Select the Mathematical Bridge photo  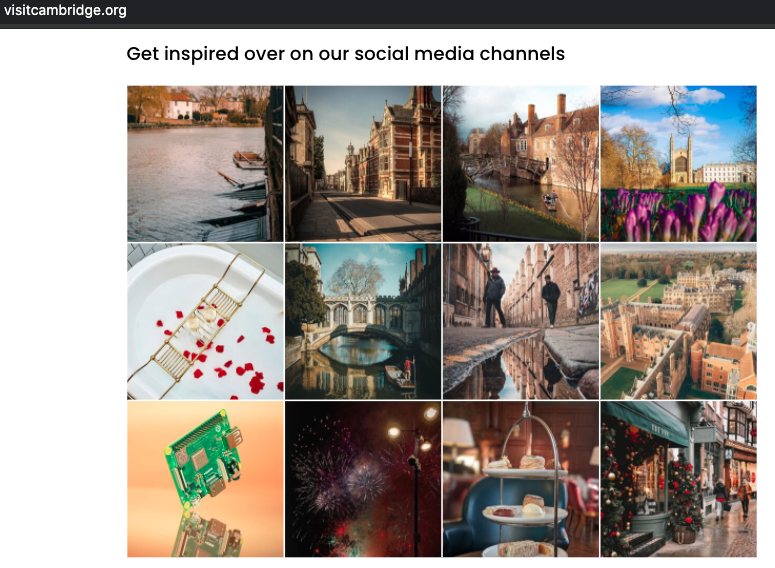click(520, 164)
